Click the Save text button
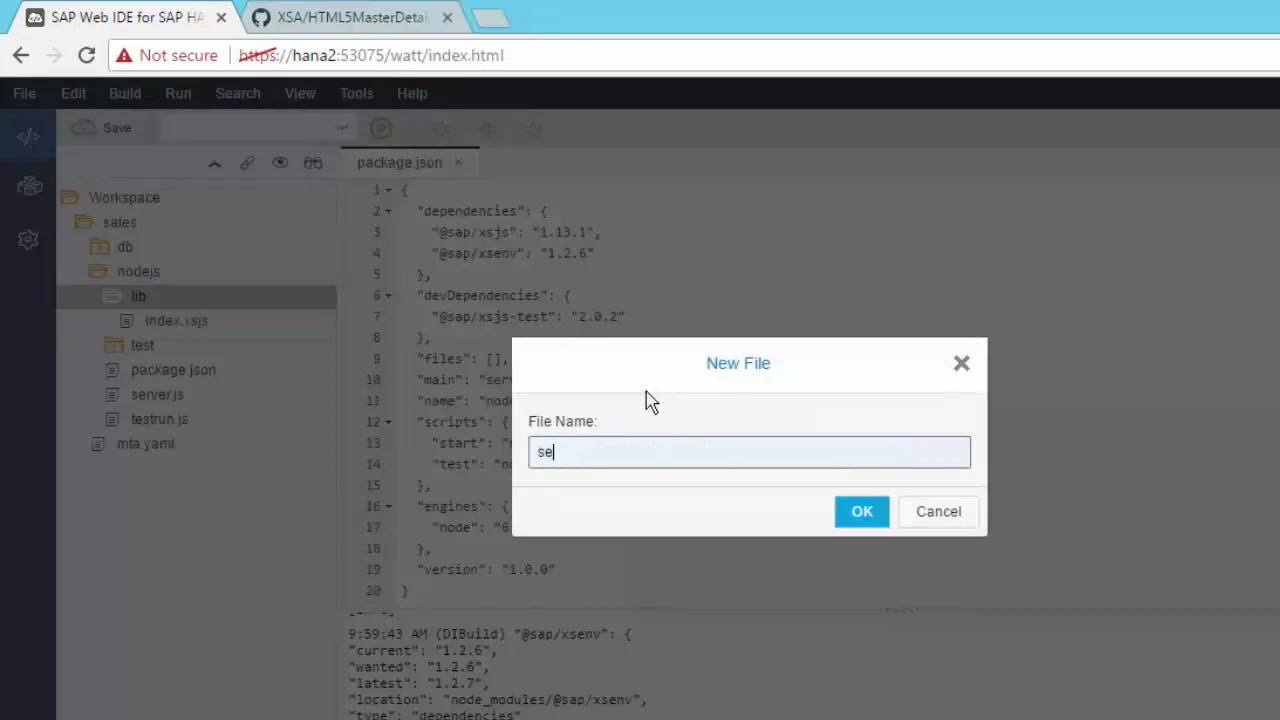The width and height of the screenshot is (1280, 720). point(117,128)
